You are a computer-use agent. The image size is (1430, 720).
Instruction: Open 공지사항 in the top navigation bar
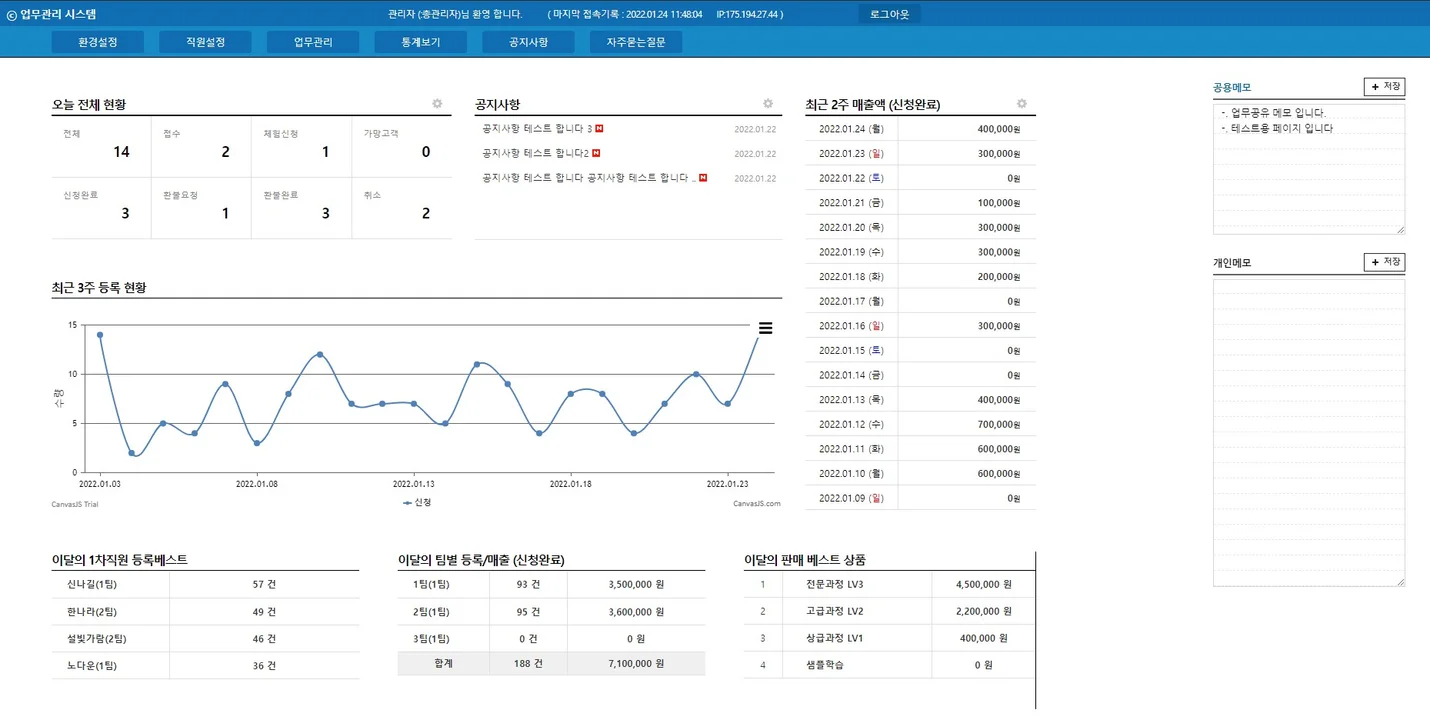click(x=529, y=42)
